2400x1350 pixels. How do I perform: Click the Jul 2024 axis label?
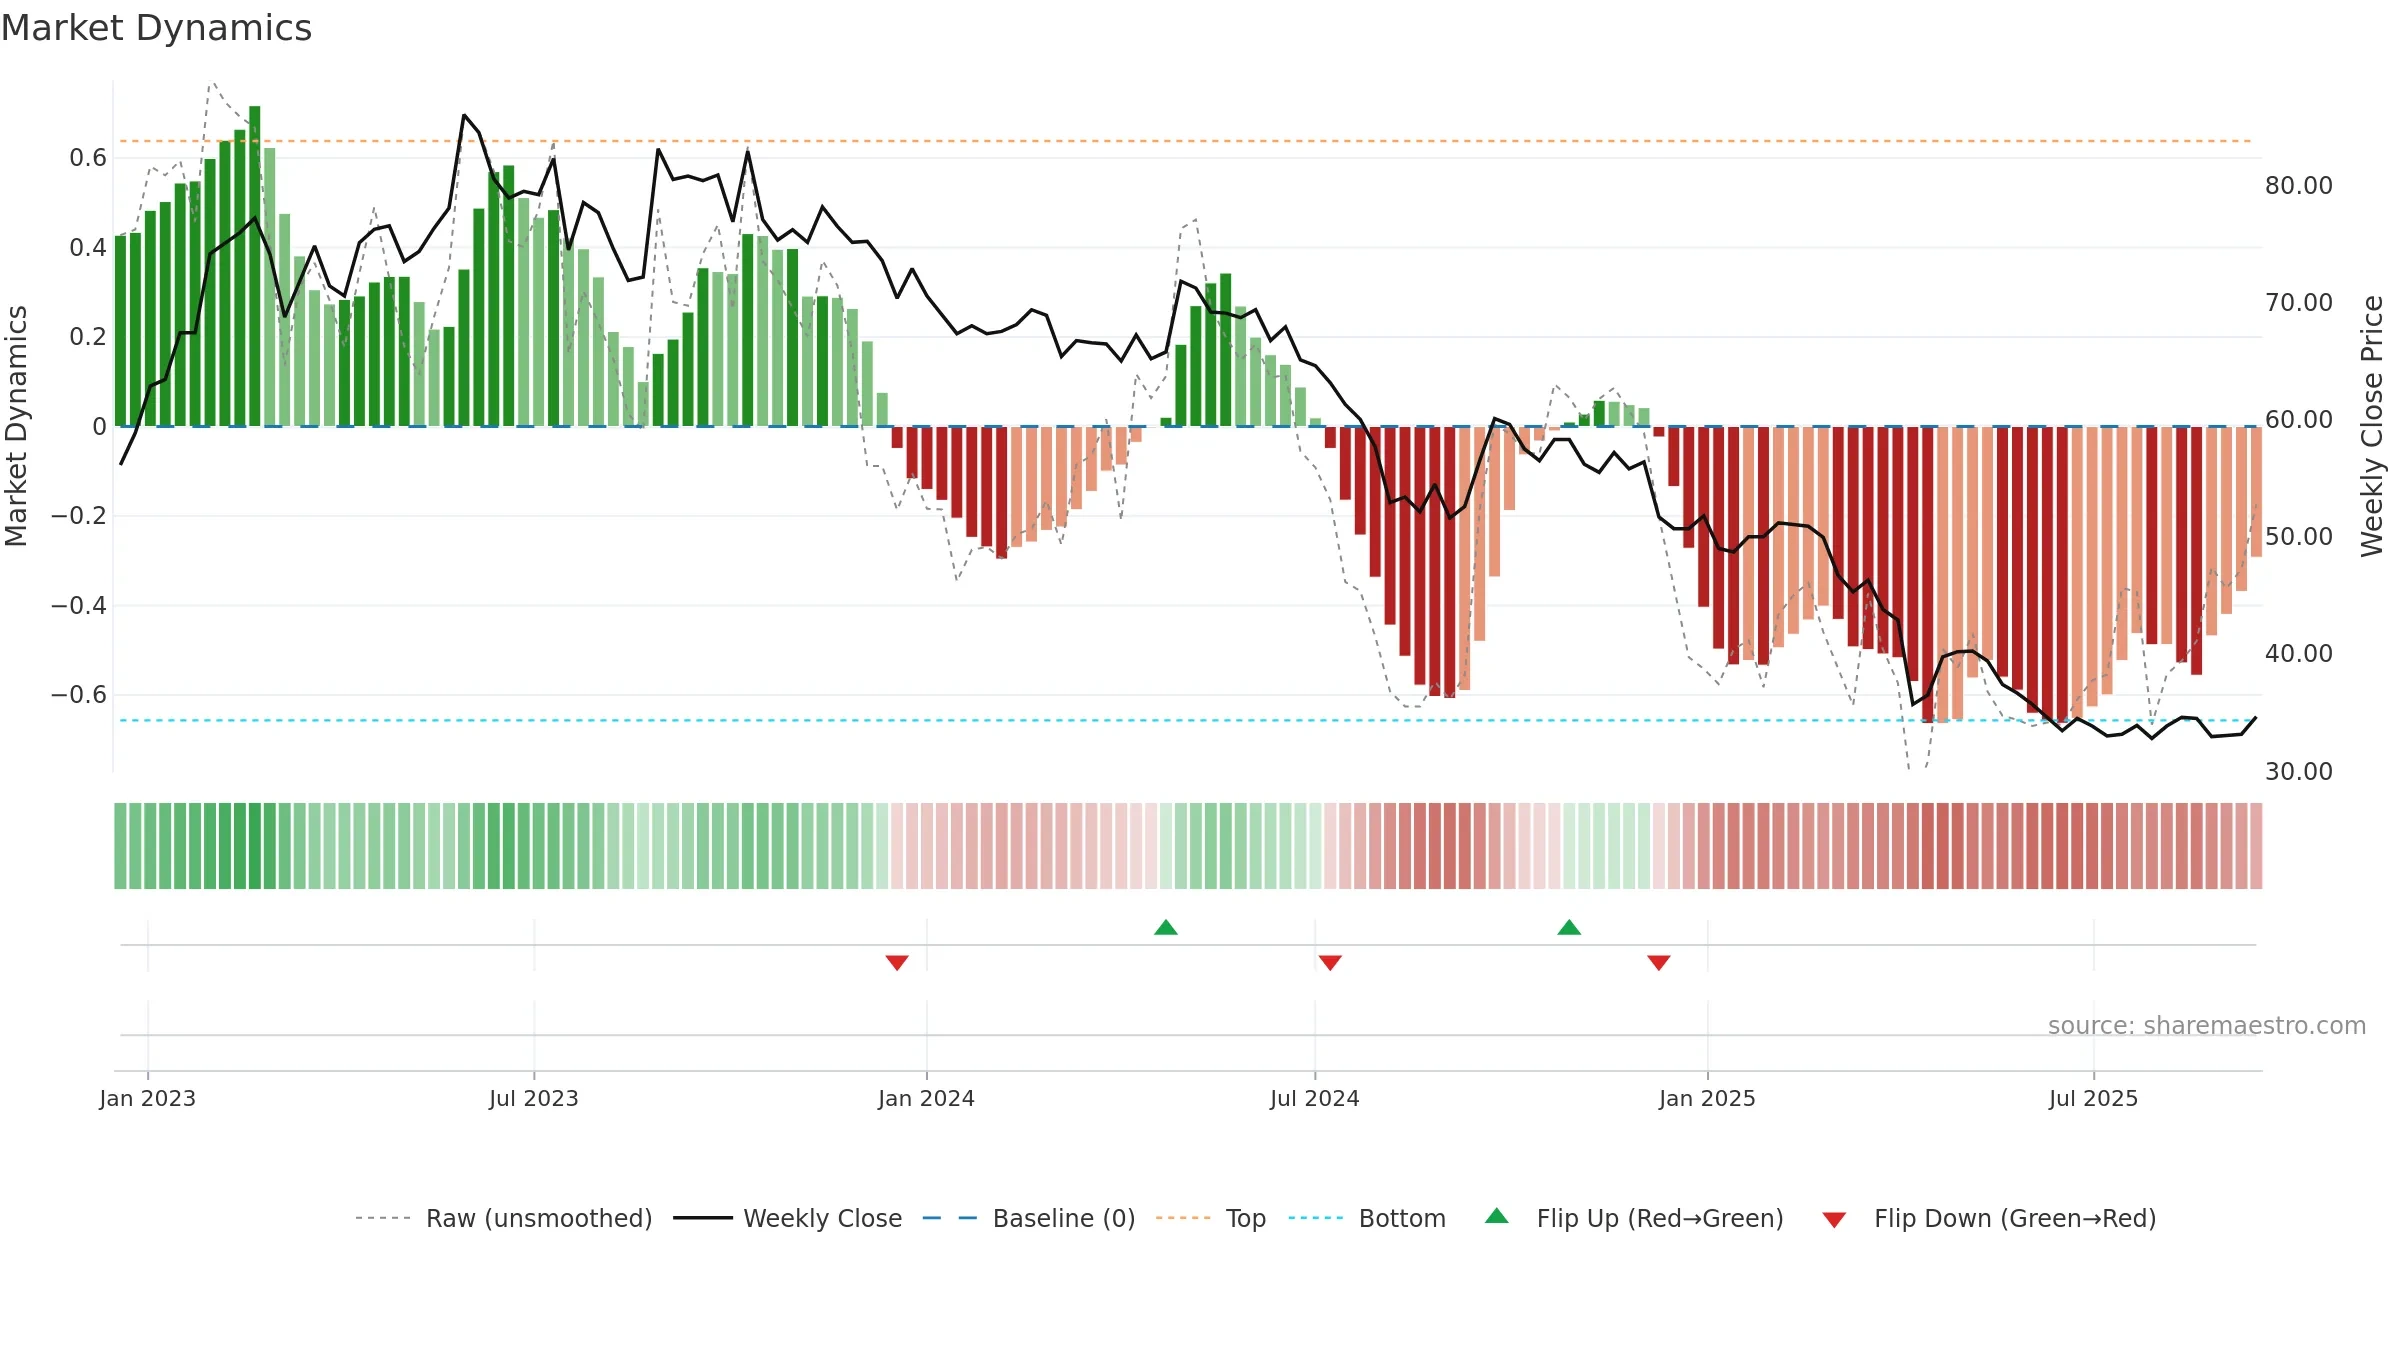click(1315, 1098)
